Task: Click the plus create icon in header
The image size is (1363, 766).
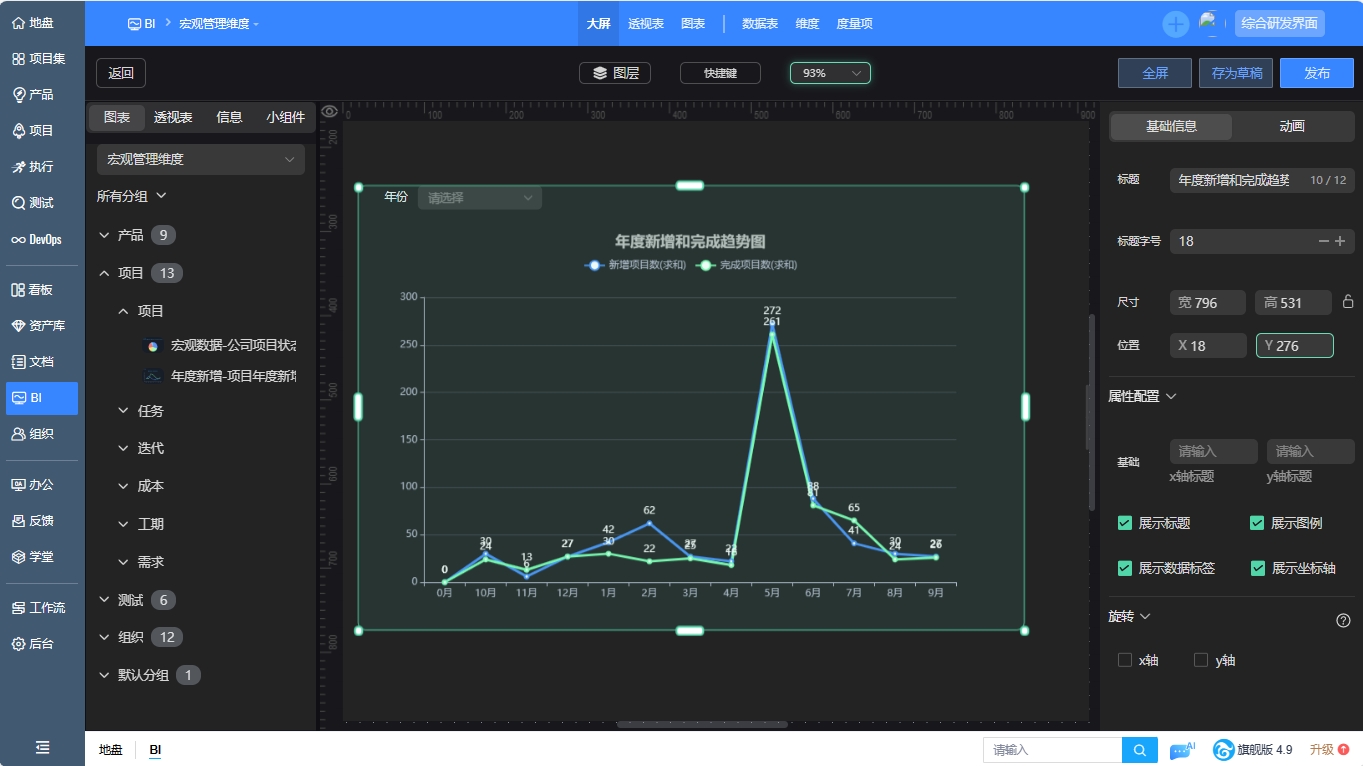Action: tap(1176, 24)
